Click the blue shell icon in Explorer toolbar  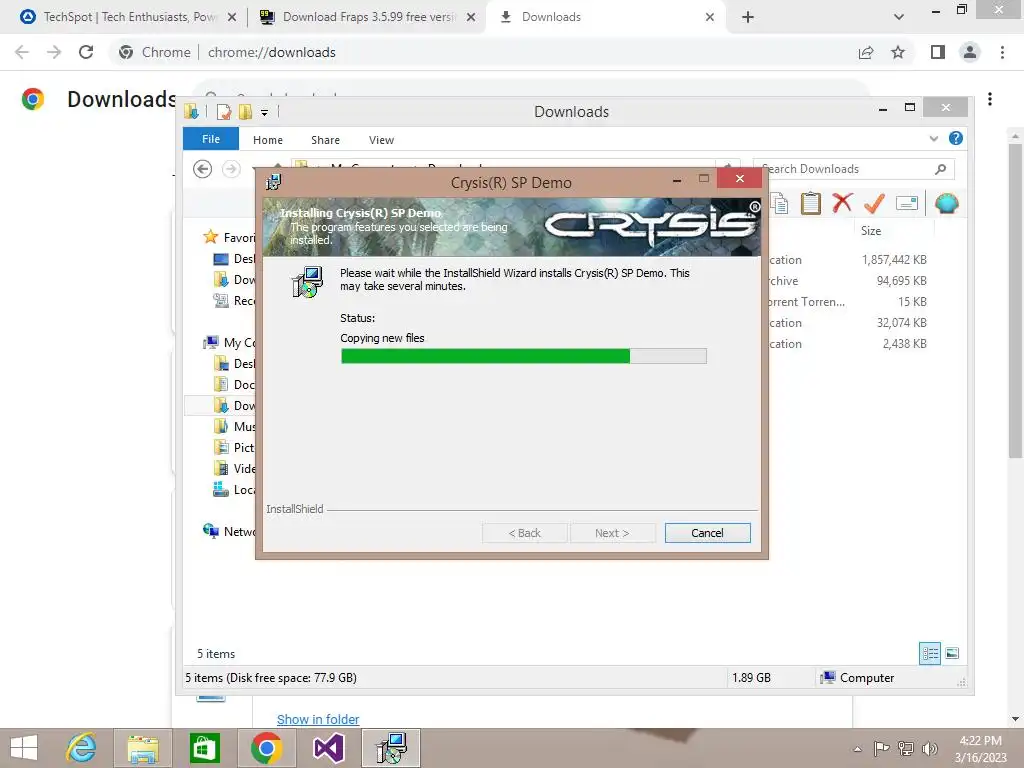click(946, 203)
